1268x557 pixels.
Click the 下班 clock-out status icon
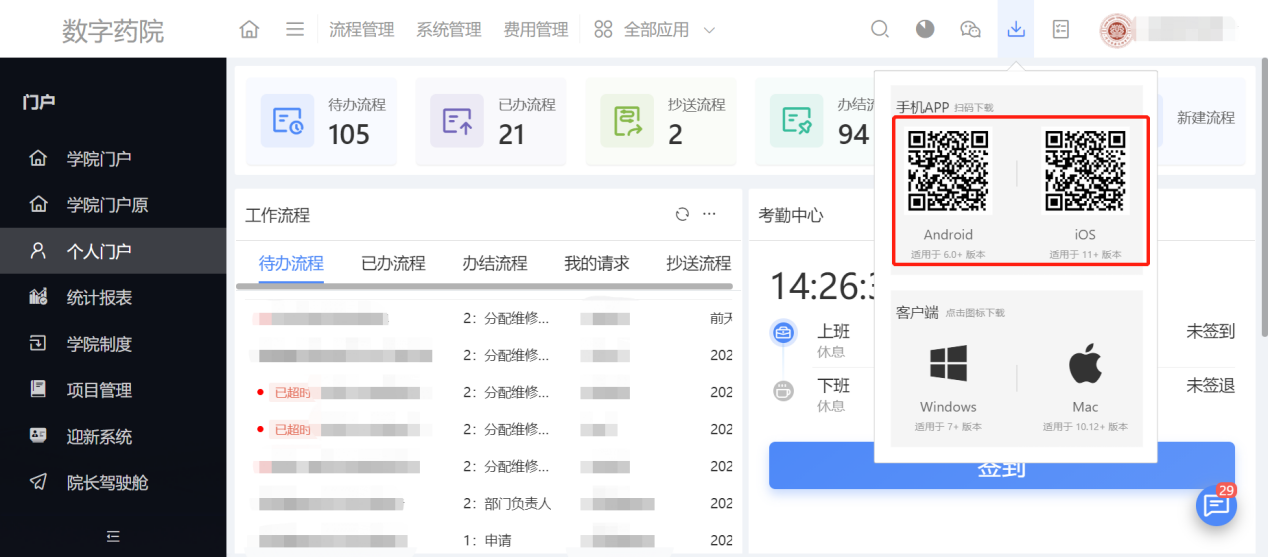784,391
